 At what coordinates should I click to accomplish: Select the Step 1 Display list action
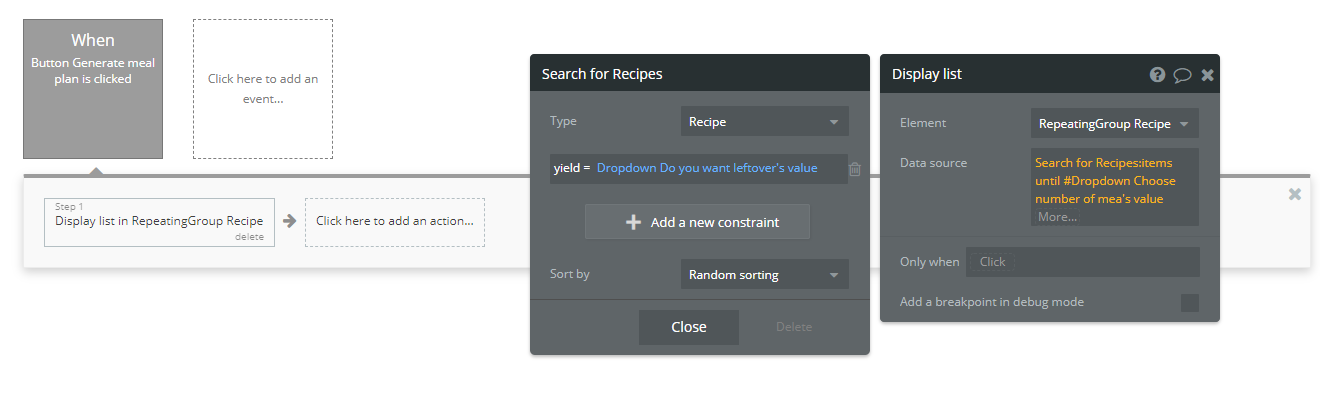[160, 222]
